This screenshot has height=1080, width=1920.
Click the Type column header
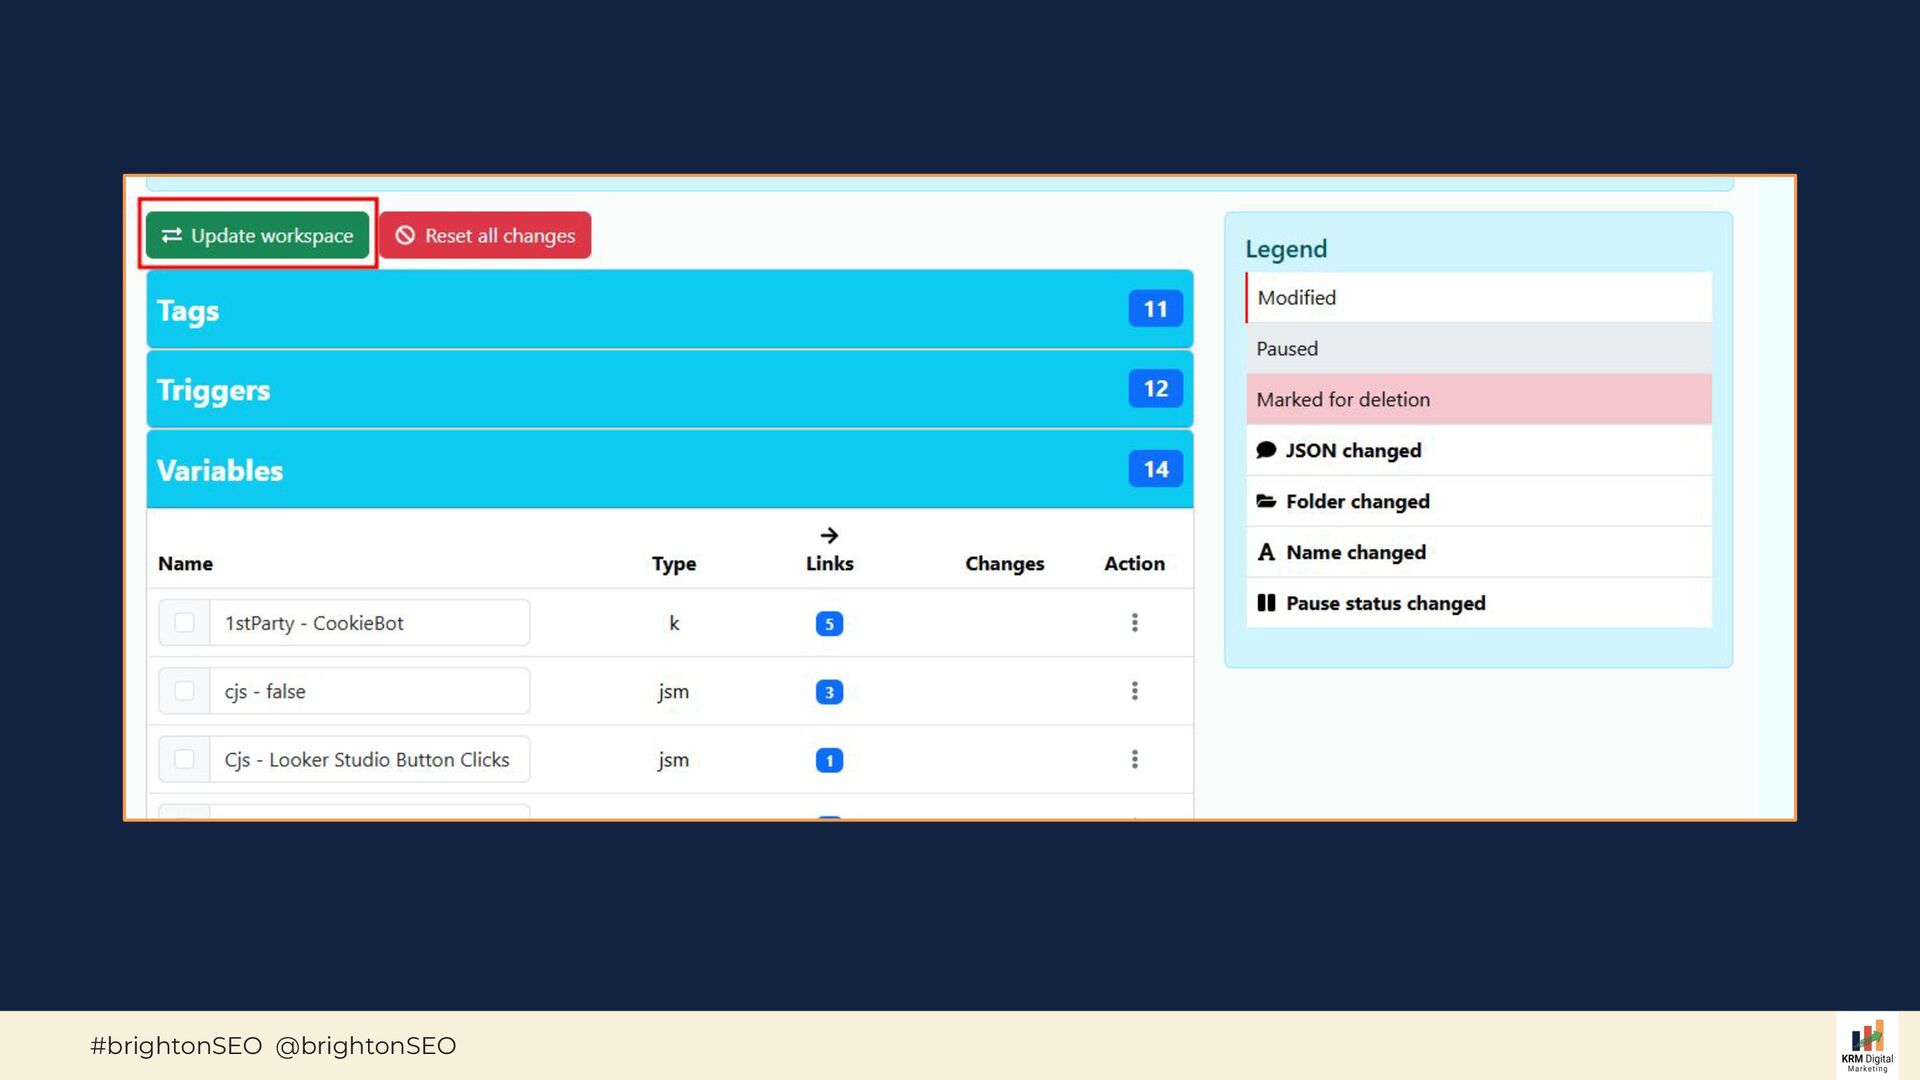(x=673, y=563)
